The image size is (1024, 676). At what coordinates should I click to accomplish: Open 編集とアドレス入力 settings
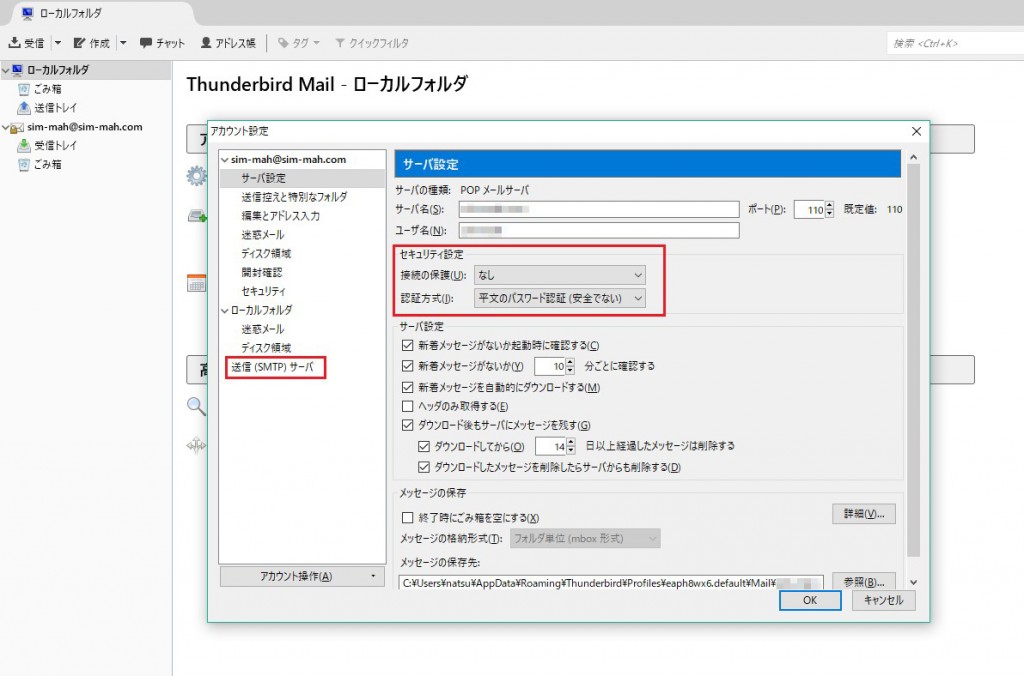click(x=280, y=216)
